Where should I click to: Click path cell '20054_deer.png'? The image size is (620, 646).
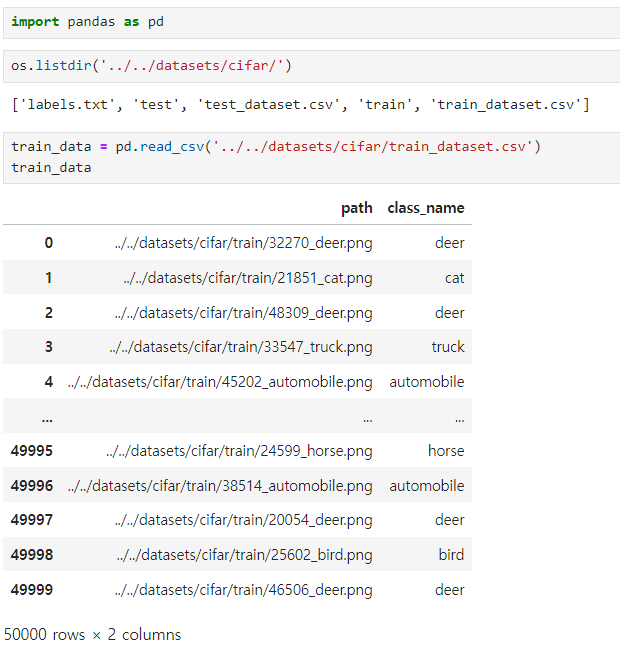[x=243, y=520]
